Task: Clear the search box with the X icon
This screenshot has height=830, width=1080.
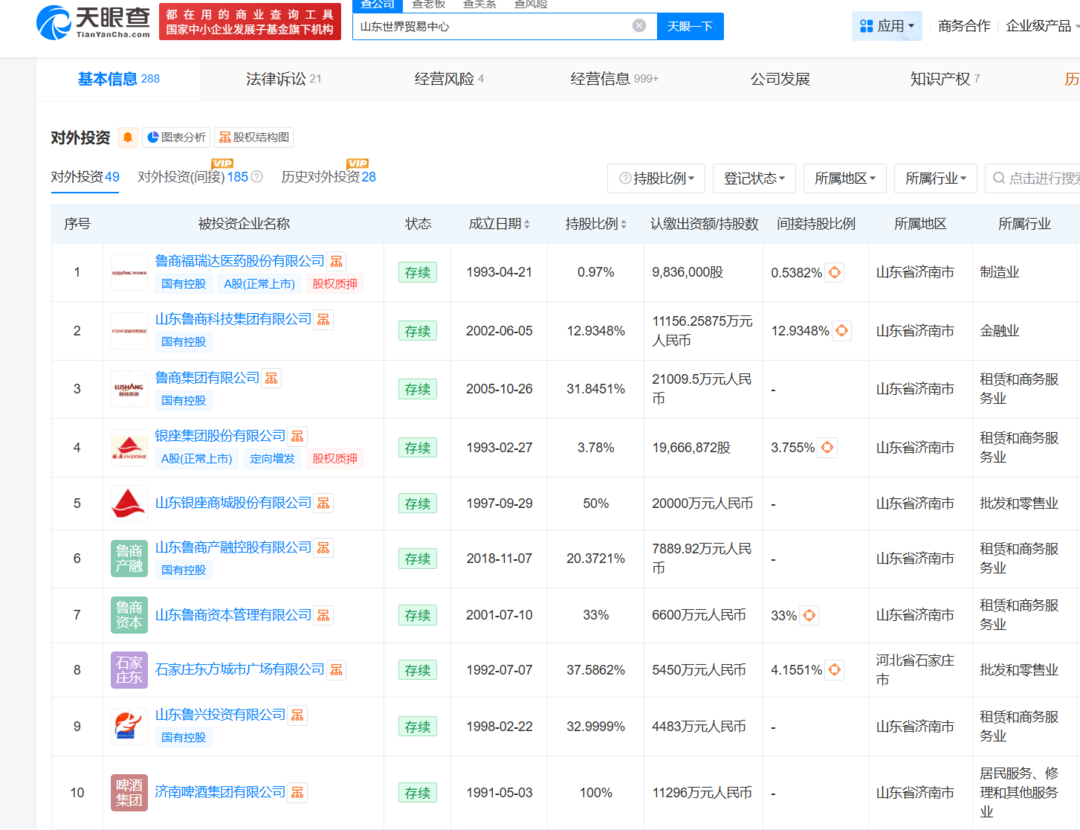Action: [x=639, y=26]
